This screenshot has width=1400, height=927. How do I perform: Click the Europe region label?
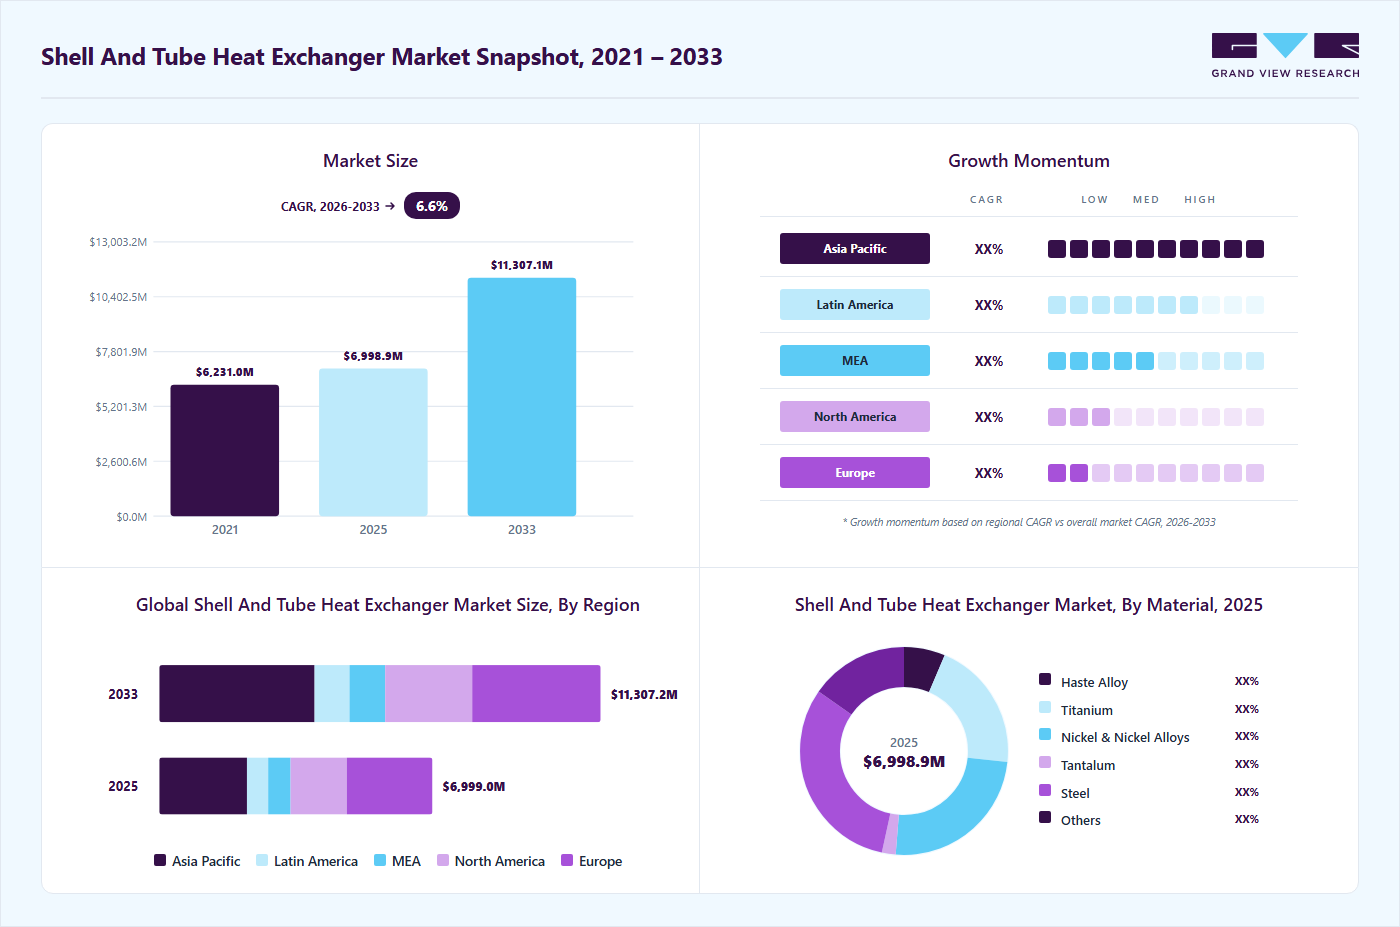(855, 473)
